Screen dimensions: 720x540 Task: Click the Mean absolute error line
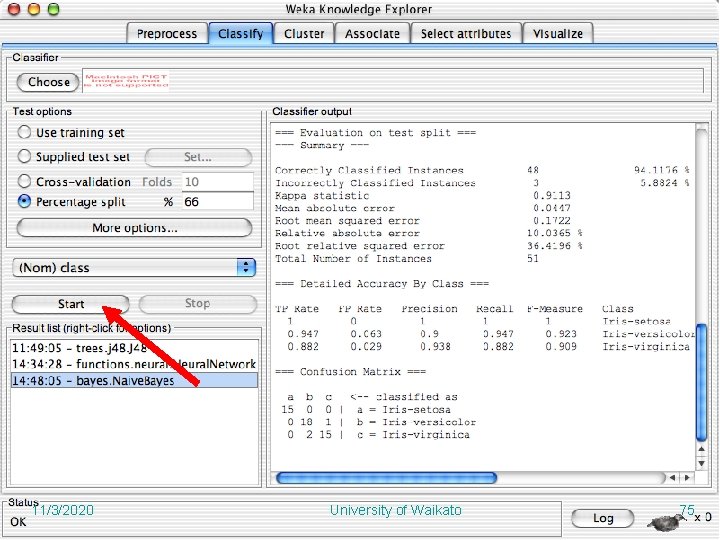(423, 208)
